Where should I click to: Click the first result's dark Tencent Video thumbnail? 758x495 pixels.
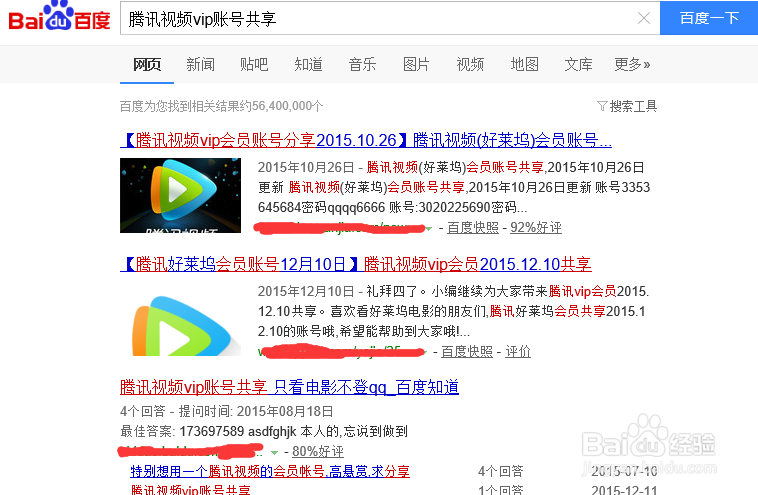[x=180, y=195]
